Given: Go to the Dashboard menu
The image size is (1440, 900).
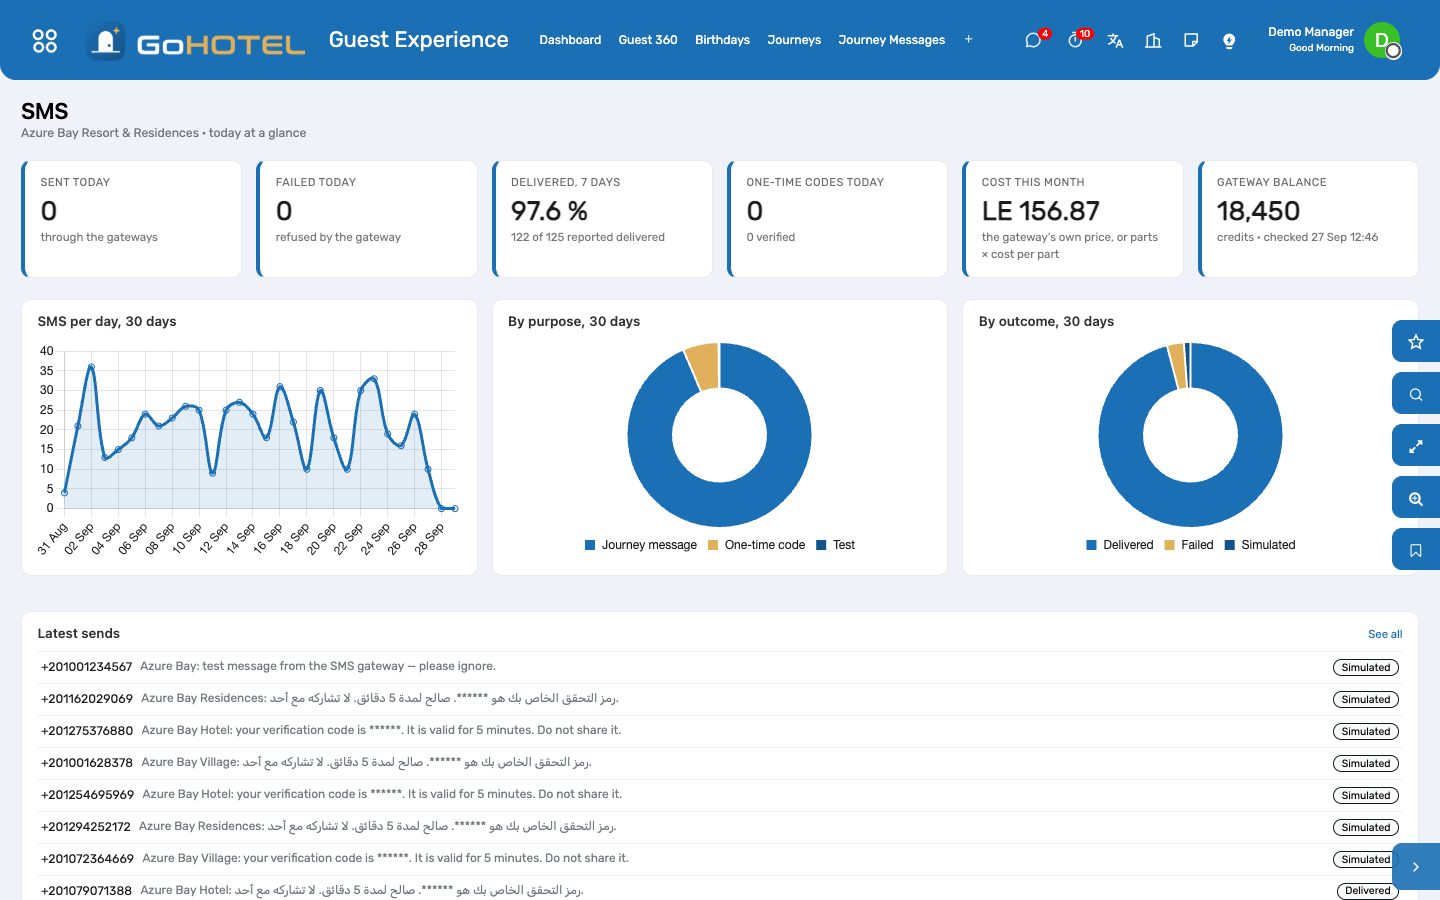Looking at the screenshot, I should [x=570, y=40].
